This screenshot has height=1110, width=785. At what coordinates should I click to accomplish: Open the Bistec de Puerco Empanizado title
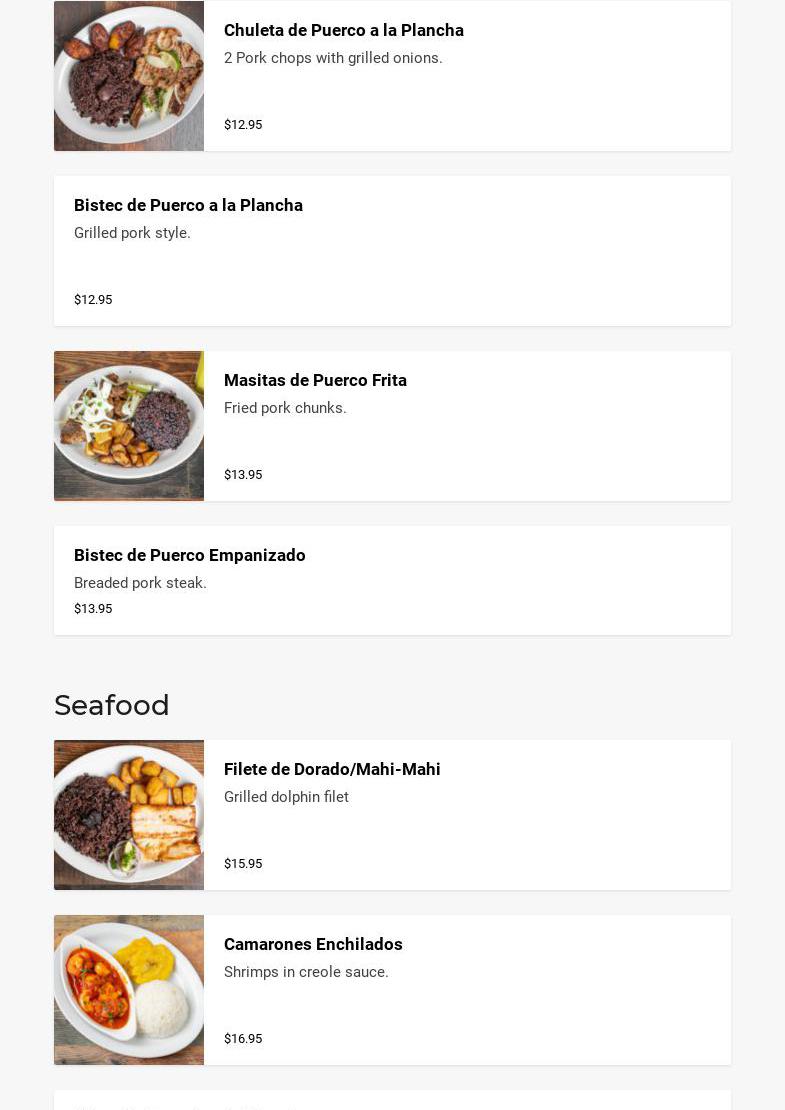(x=190, y=556)
